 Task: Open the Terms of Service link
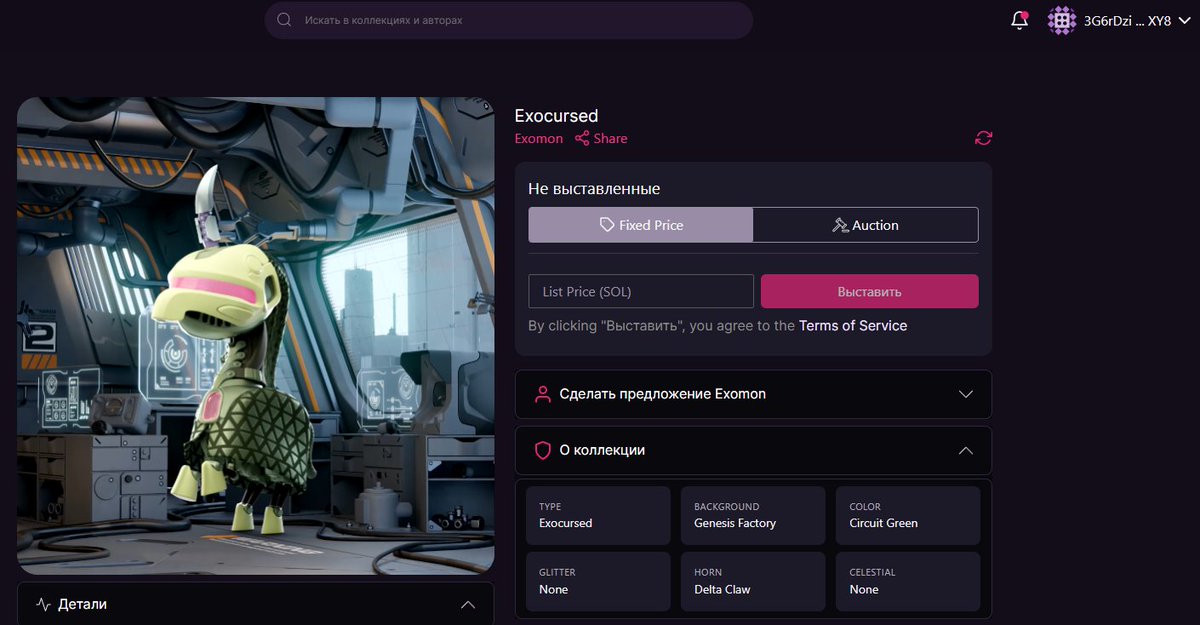click(x=853, y=325)
